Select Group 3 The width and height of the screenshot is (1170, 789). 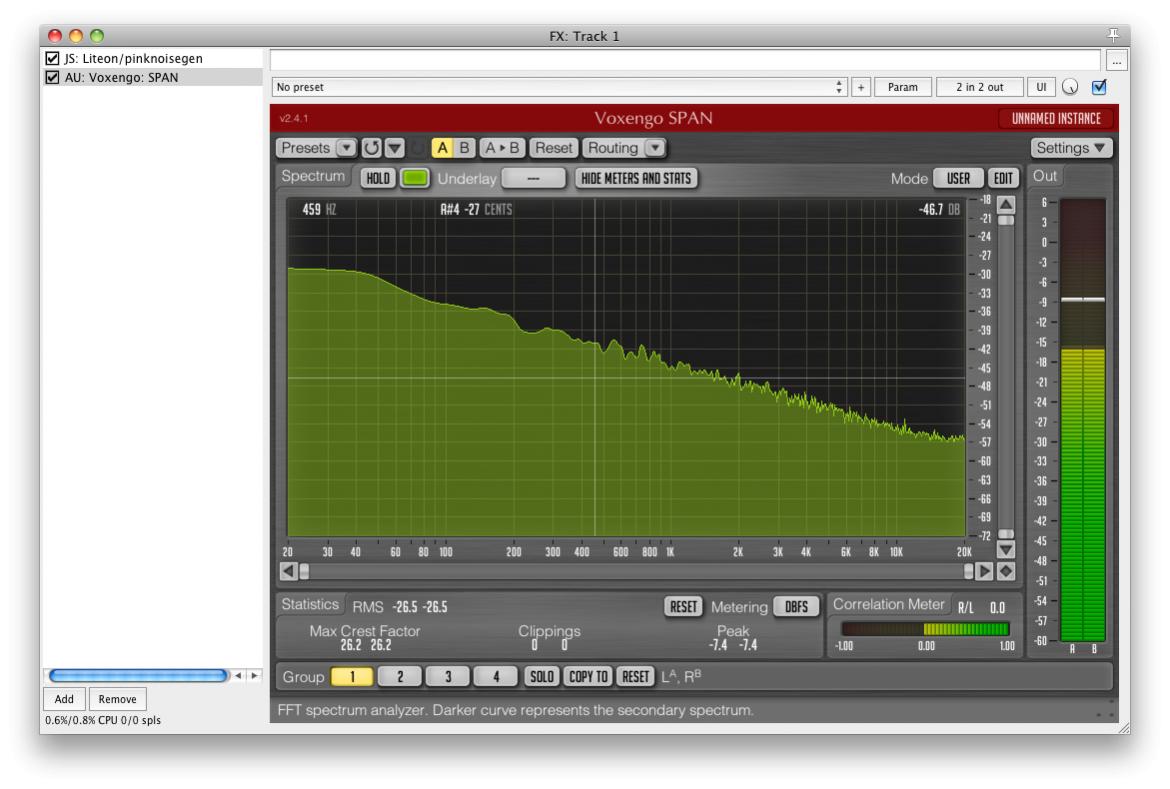[x=448, y=676]
